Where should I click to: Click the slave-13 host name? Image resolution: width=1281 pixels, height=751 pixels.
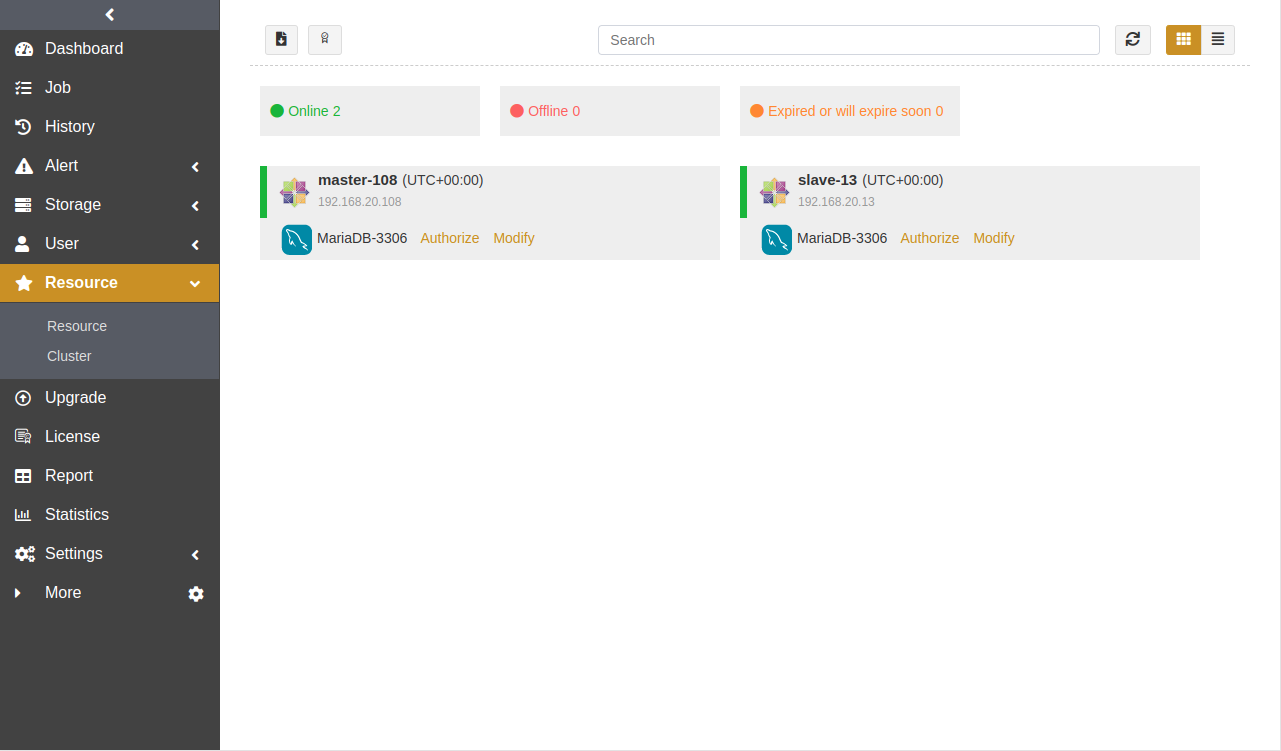(x=827, y=180)
